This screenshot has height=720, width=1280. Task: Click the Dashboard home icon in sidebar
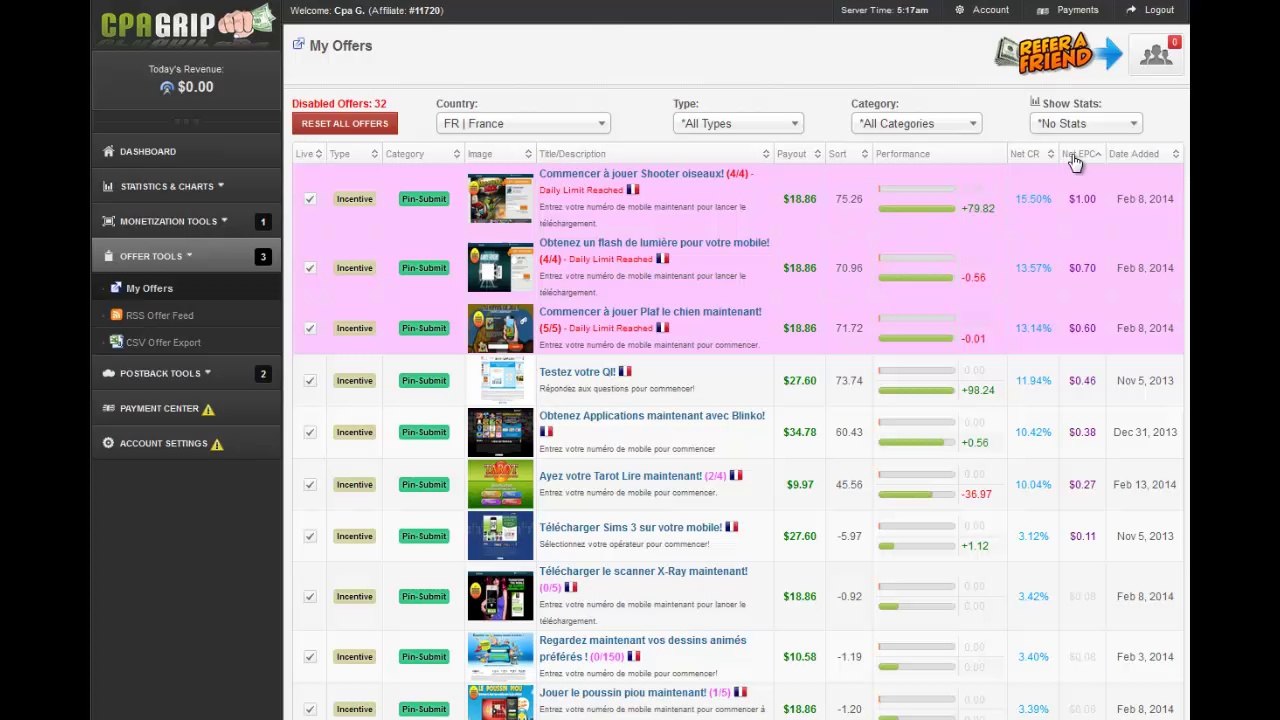(x=108, y=152)
